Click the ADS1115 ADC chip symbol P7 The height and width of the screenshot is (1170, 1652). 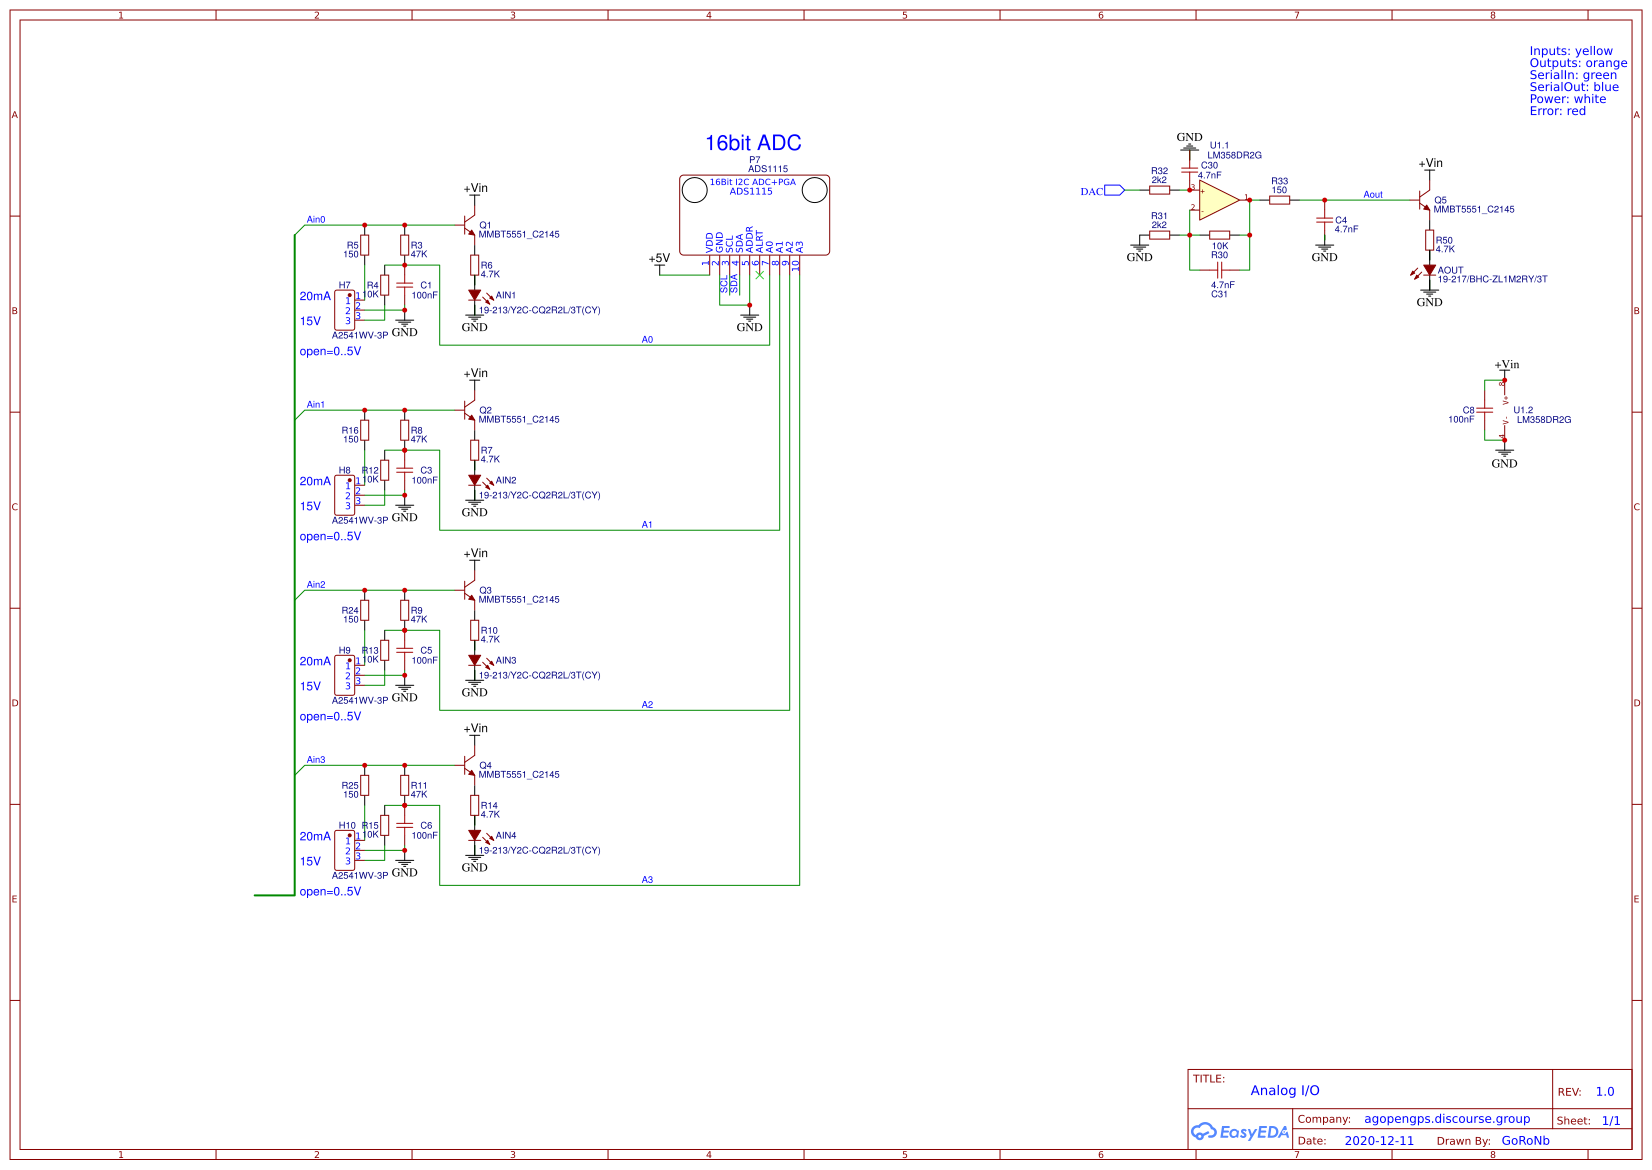click(755, 213)
